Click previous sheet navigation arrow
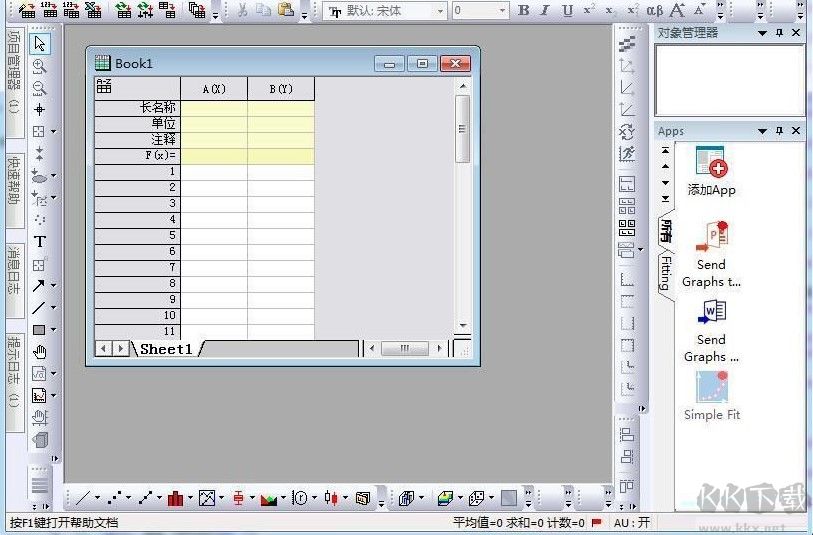This screenshot has height=535, width=813. (x=104, y=348)
